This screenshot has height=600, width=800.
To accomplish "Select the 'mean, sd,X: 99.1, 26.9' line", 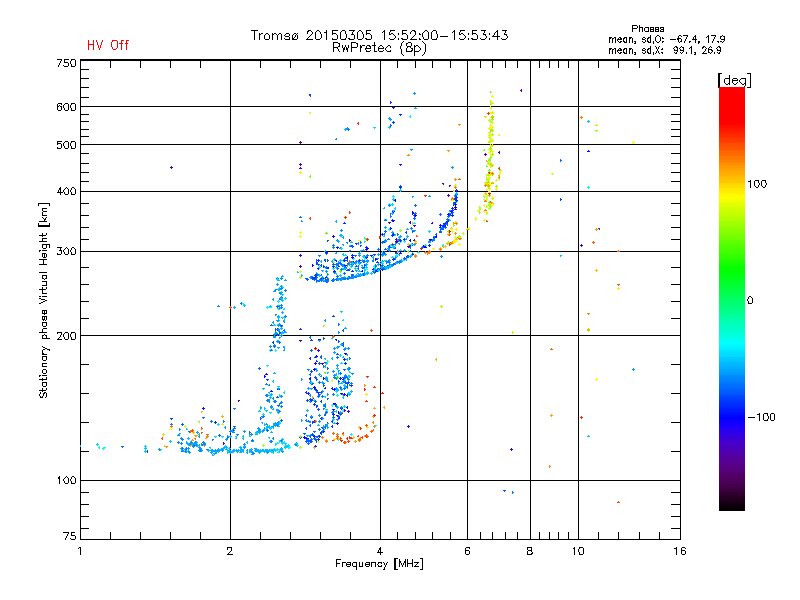I will pos(664,50).
